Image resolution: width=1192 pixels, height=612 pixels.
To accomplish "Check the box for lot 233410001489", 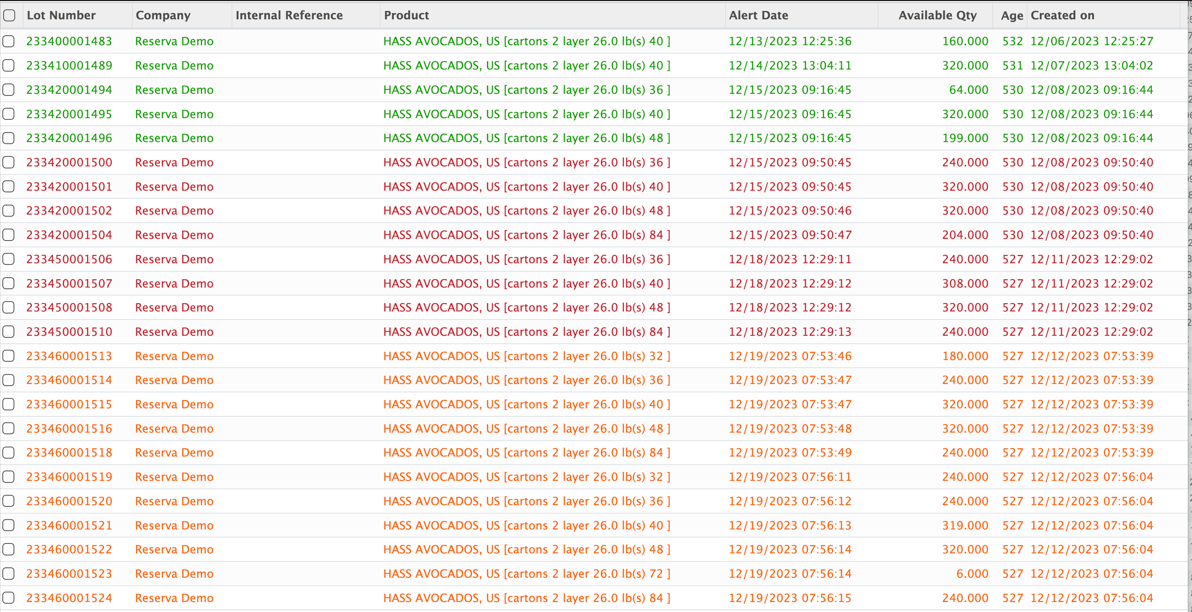I will (8, 66).
